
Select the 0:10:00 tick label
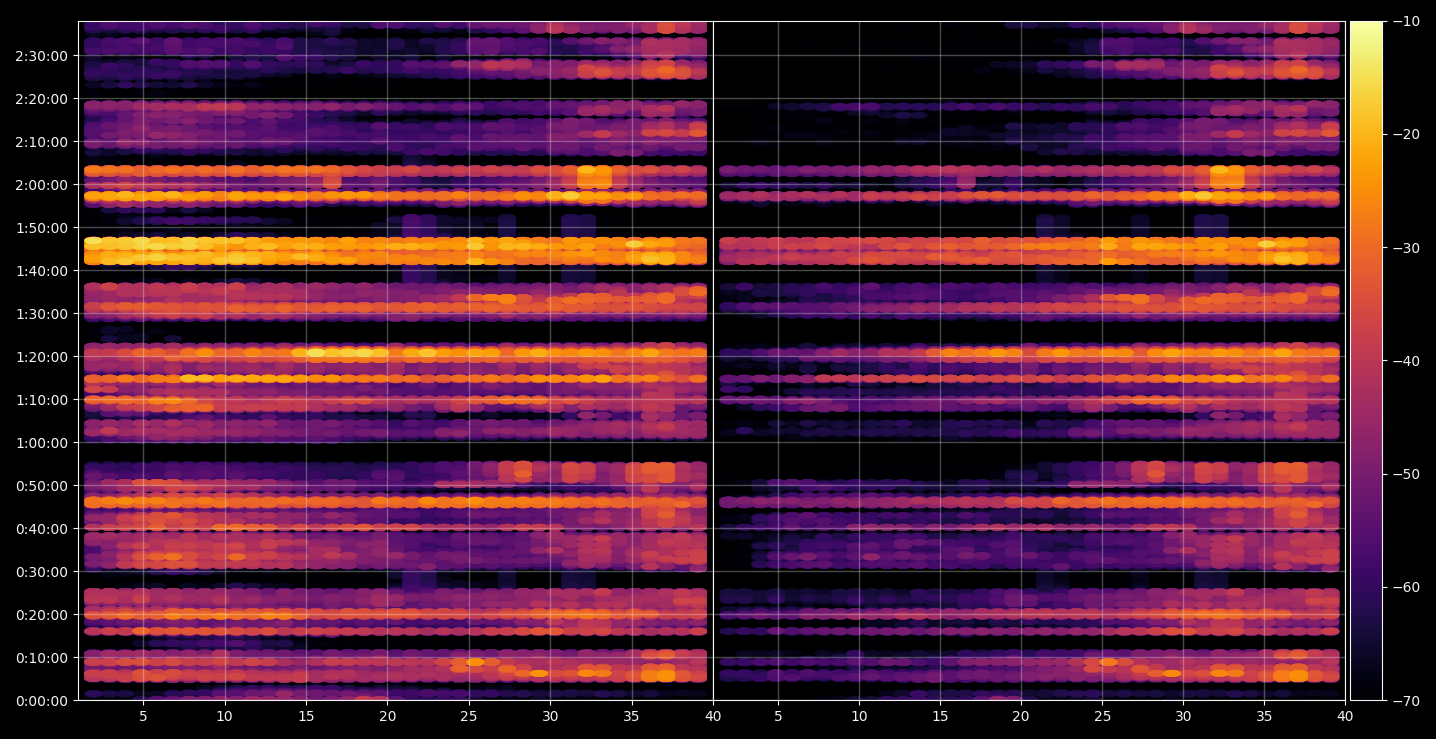tap(41, 658)
